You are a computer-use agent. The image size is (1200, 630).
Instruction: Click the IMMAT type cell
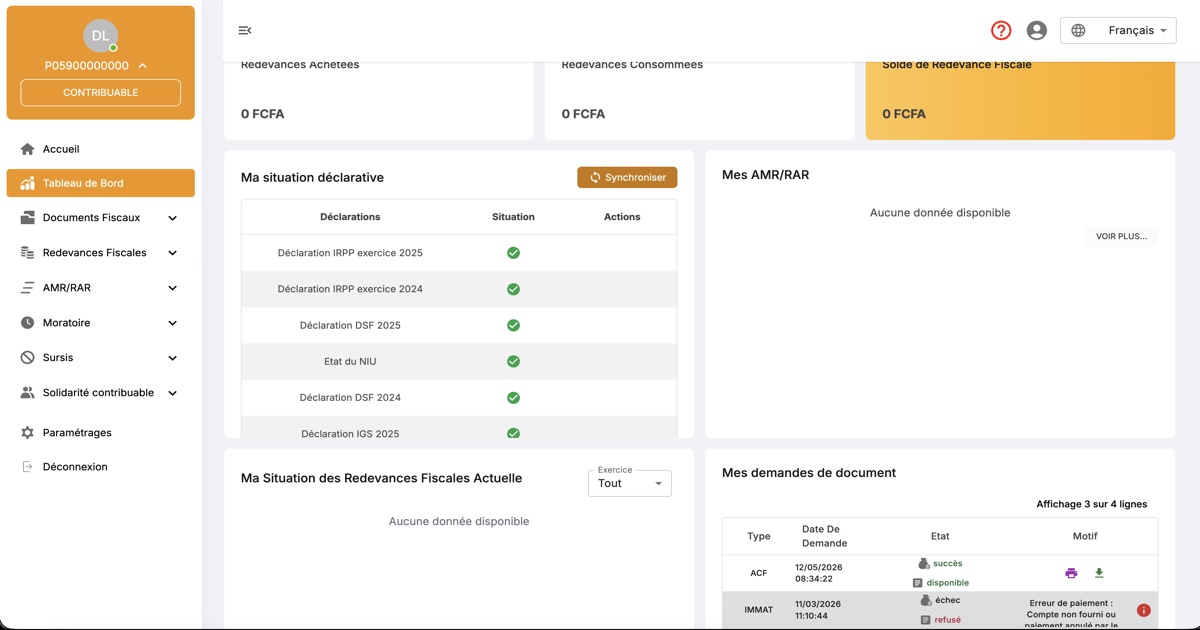tap(758, 610)
